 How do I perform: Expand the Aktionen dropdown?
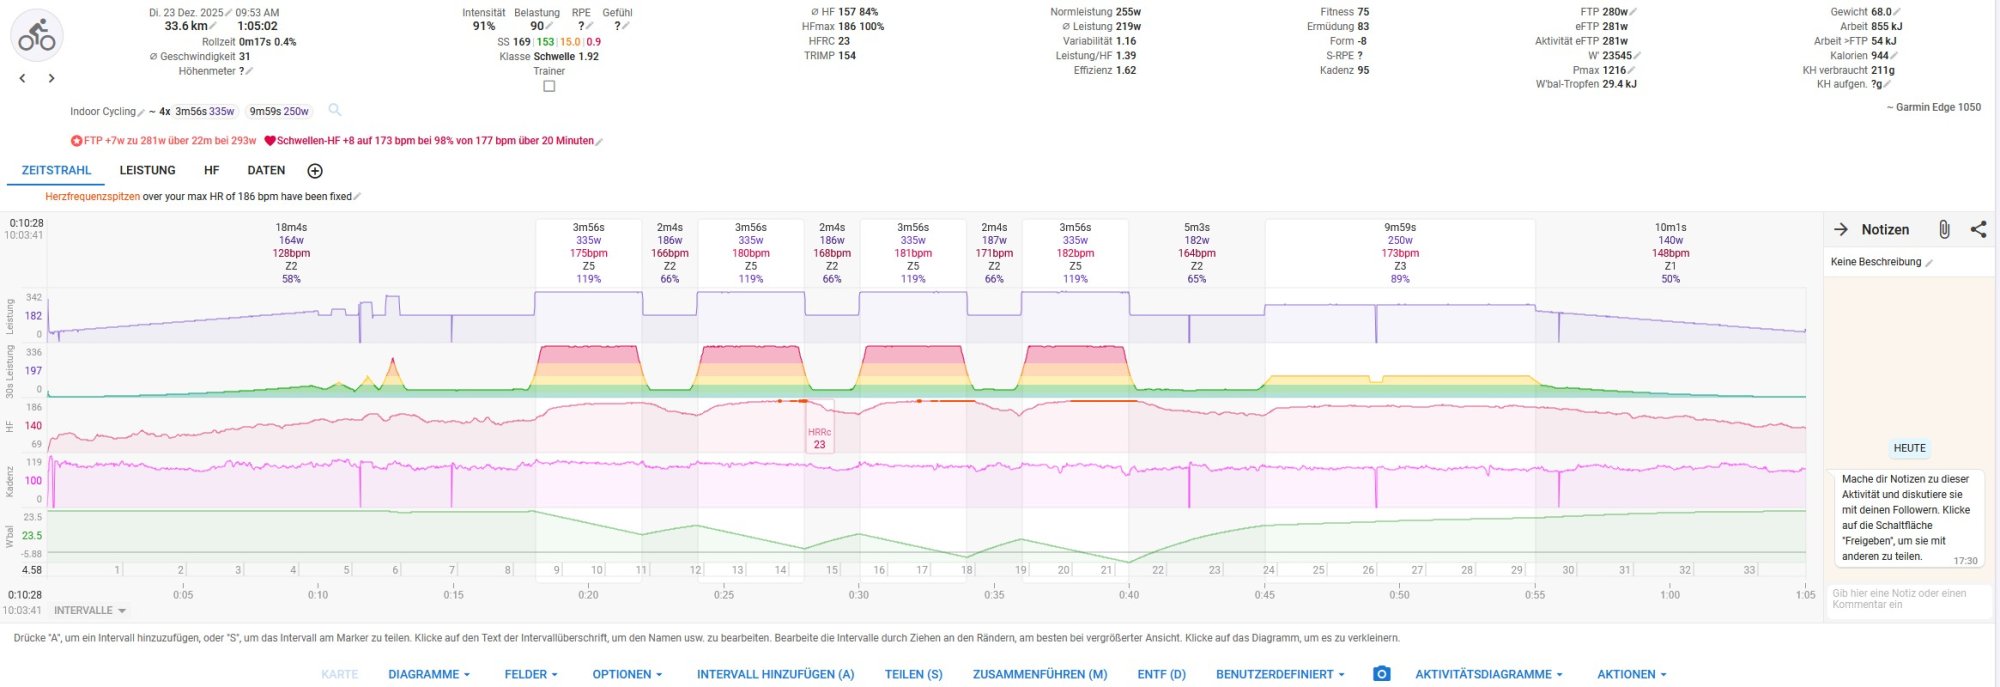(x=1630, y=674)
